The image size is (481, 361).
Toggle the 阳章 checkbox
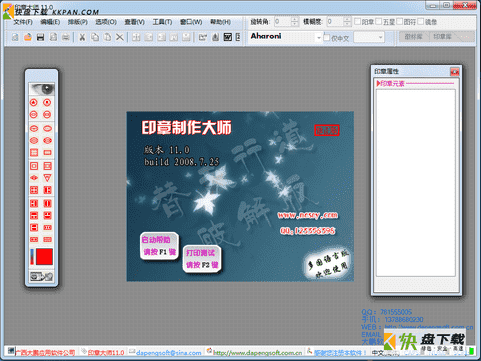pos(357,22)
